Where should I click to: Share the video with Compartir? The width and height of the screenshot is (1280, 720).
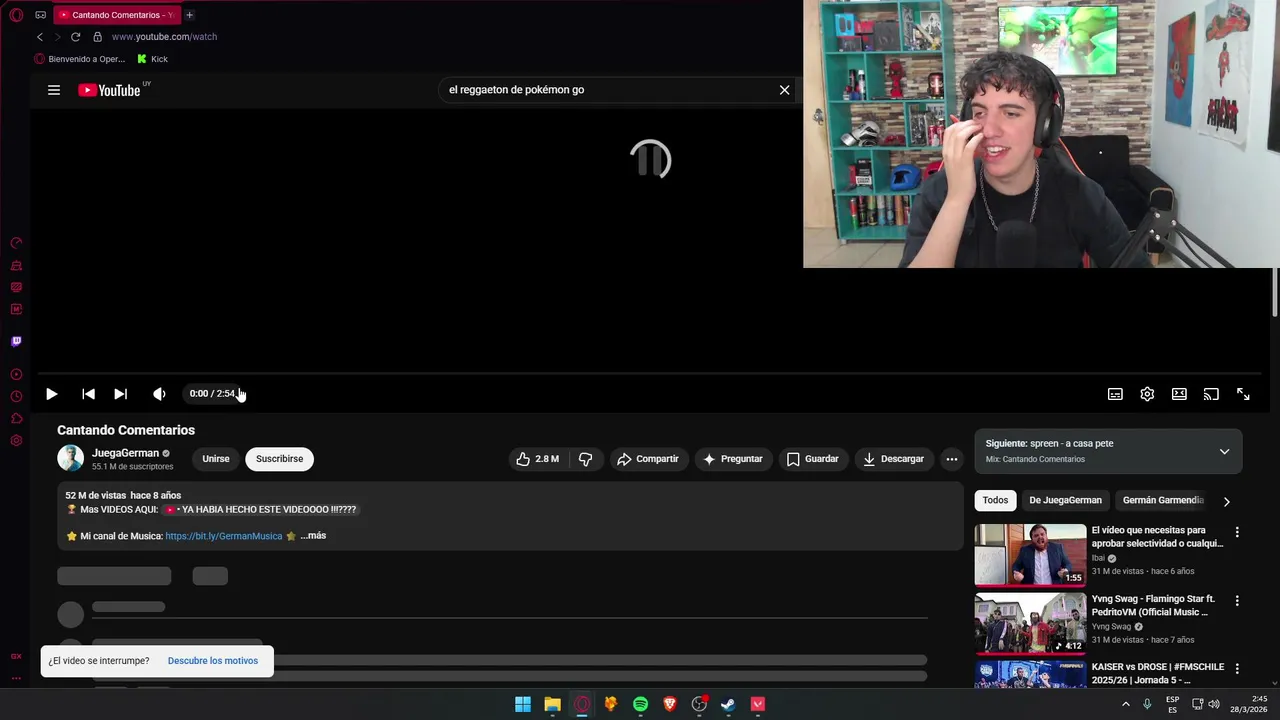[x=647, y=459]
